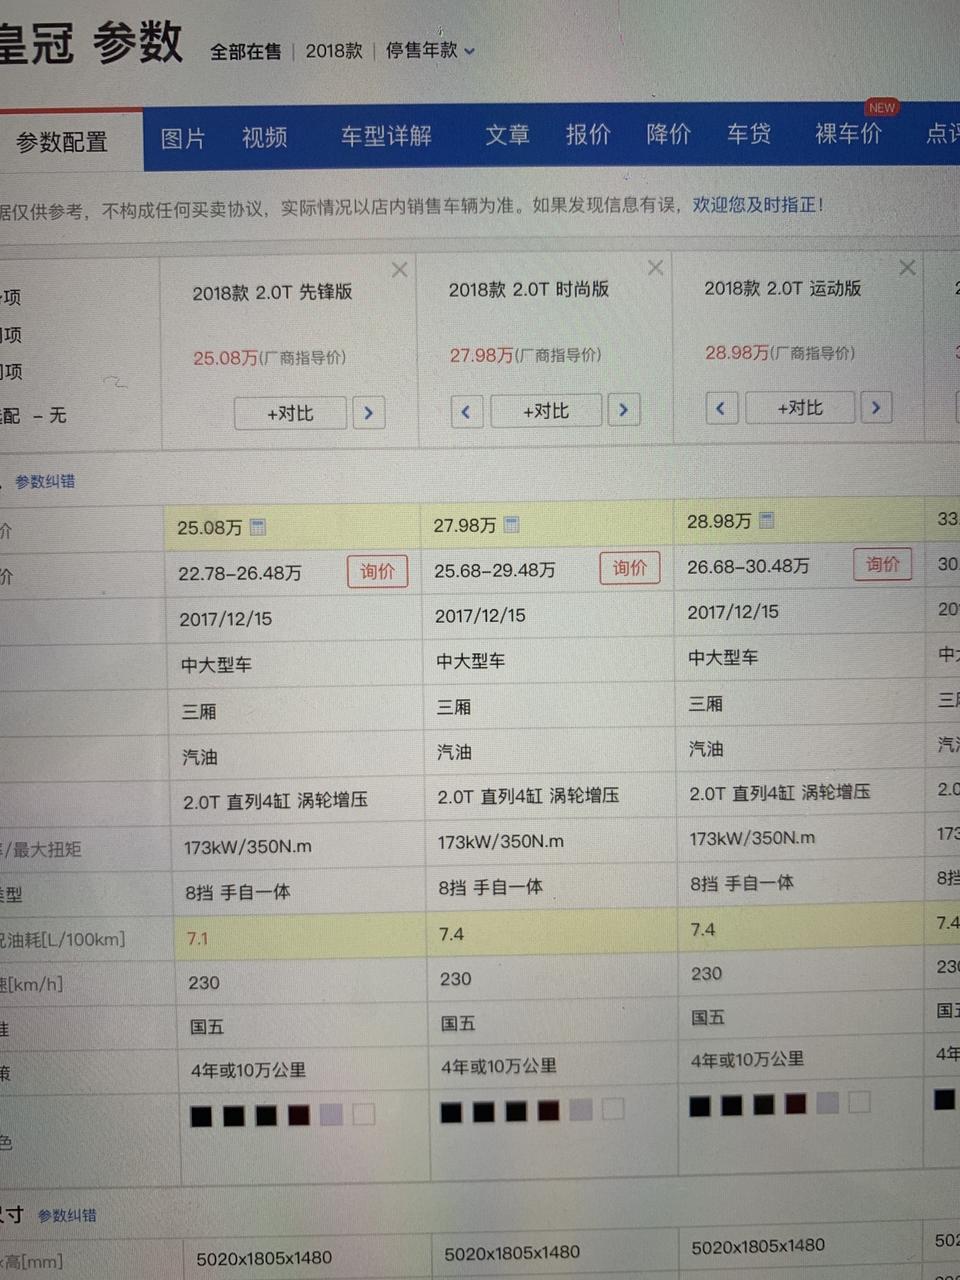Click the dark red swatch for 运动版
Image resolution: width=960 pixels, height=1280 pixels.
tap(795, 1104)
